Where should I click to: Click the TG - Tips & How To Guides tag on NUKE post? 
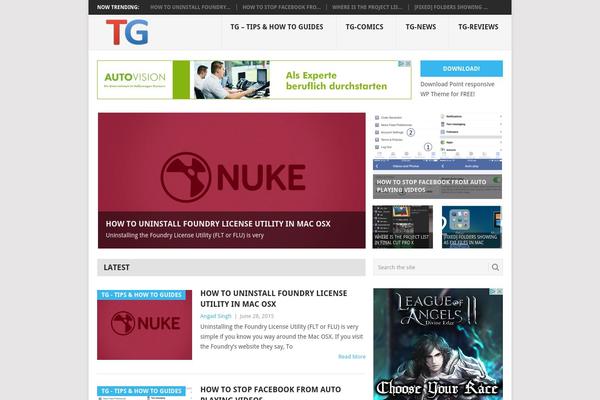141,295
